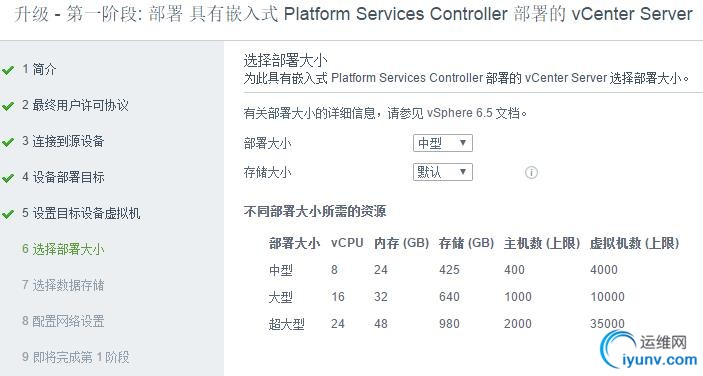This screenshot has width=703, height=376.
Task: Select step 8 配置网络设置
Action: click(63, 320)
